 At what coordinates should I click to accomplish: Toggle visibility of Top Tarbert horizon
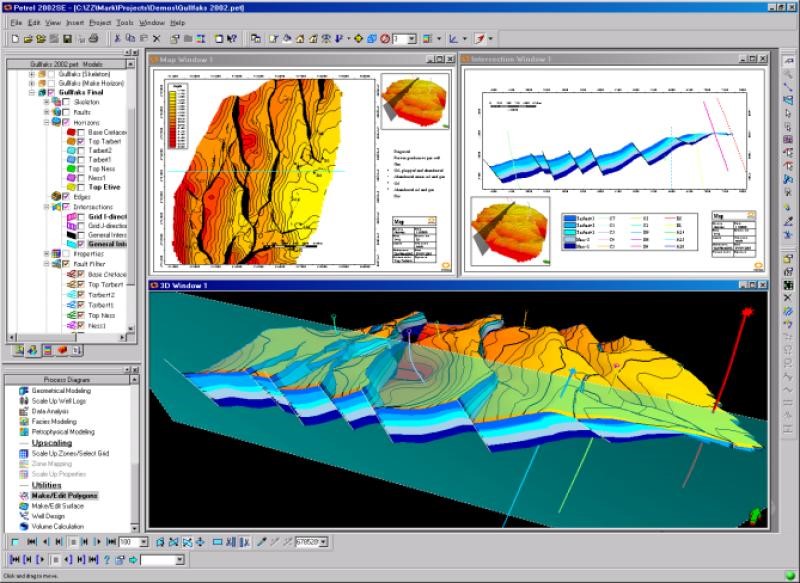[79, 141]
